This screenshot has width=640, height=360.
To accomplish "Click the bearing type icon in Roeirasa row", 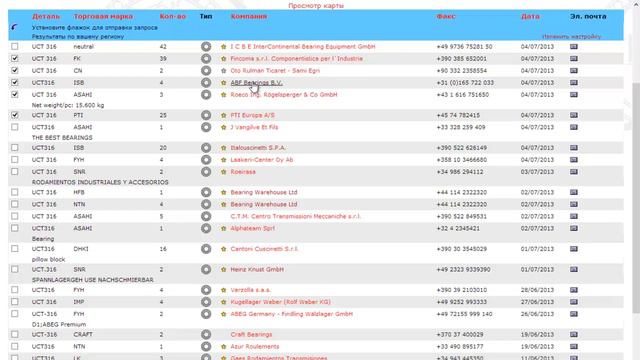I will tap(206, 172).
